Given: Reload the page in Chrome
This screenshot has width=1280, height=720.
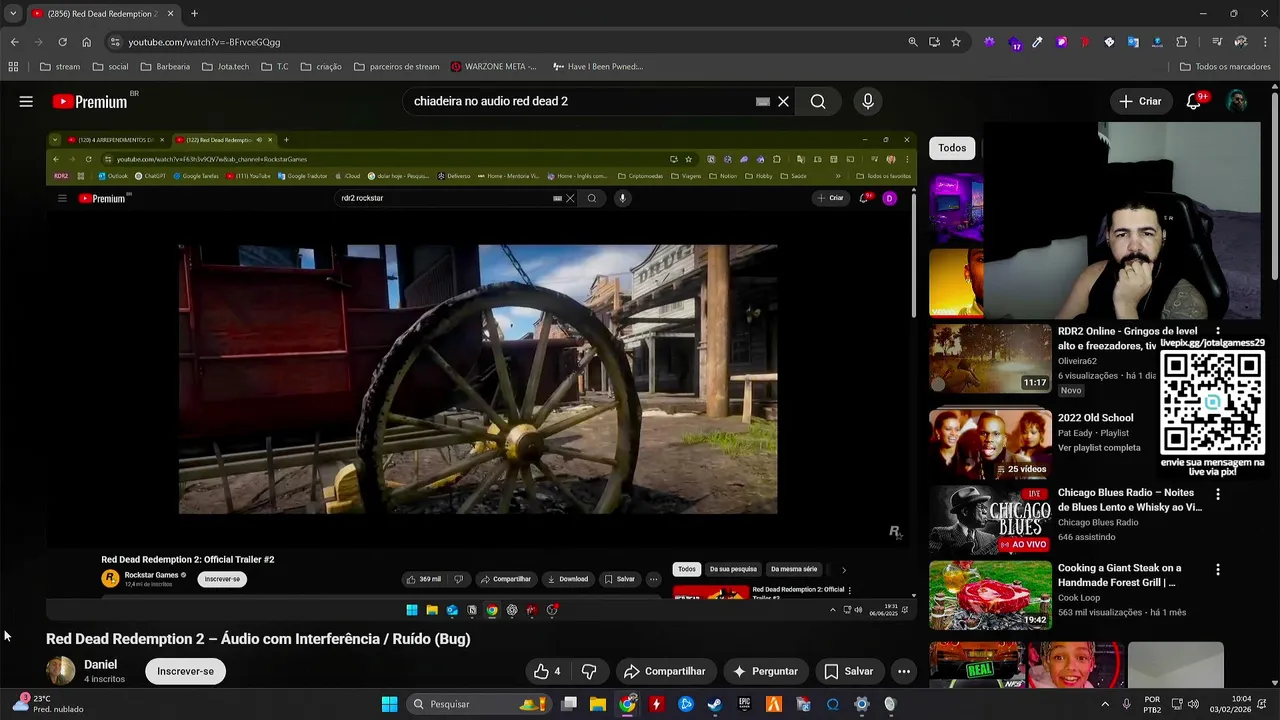Looking at the screenshot, I should [62, 42].
